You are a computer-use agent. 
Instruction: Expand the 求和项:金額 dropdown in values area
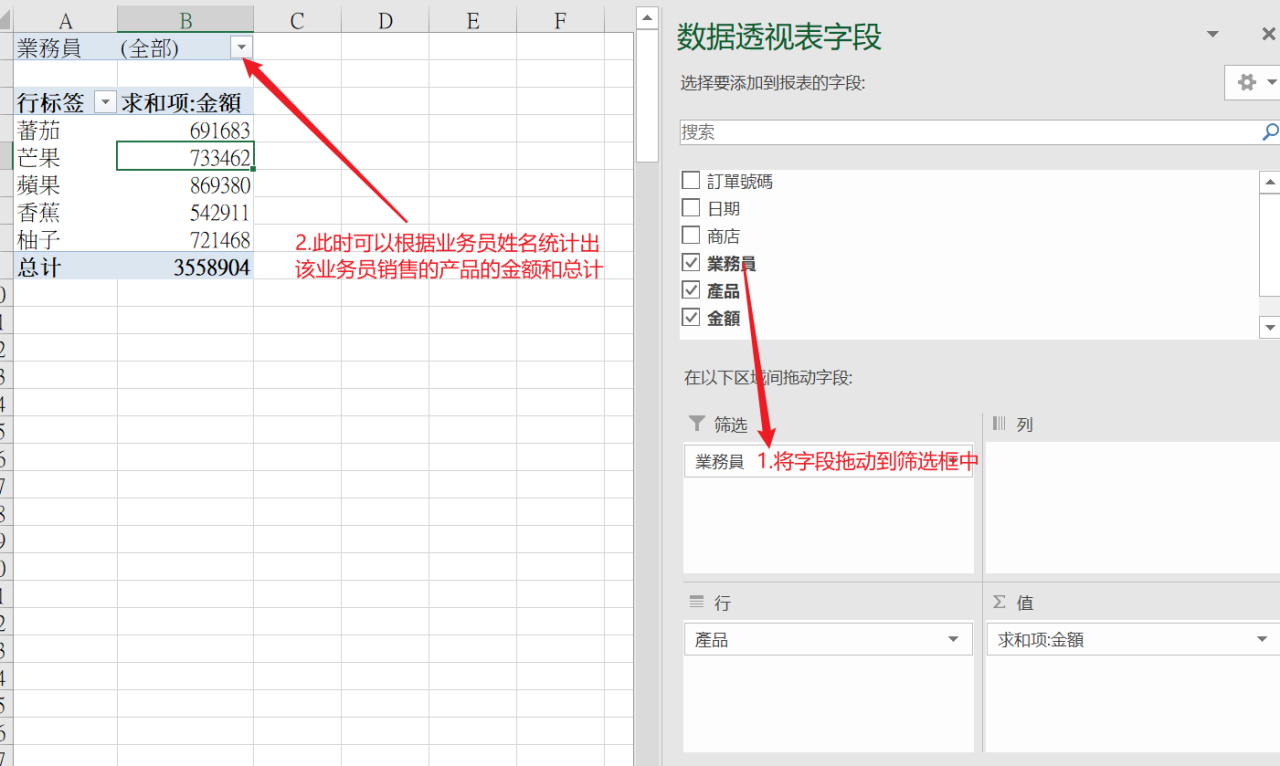[1262, 640]
